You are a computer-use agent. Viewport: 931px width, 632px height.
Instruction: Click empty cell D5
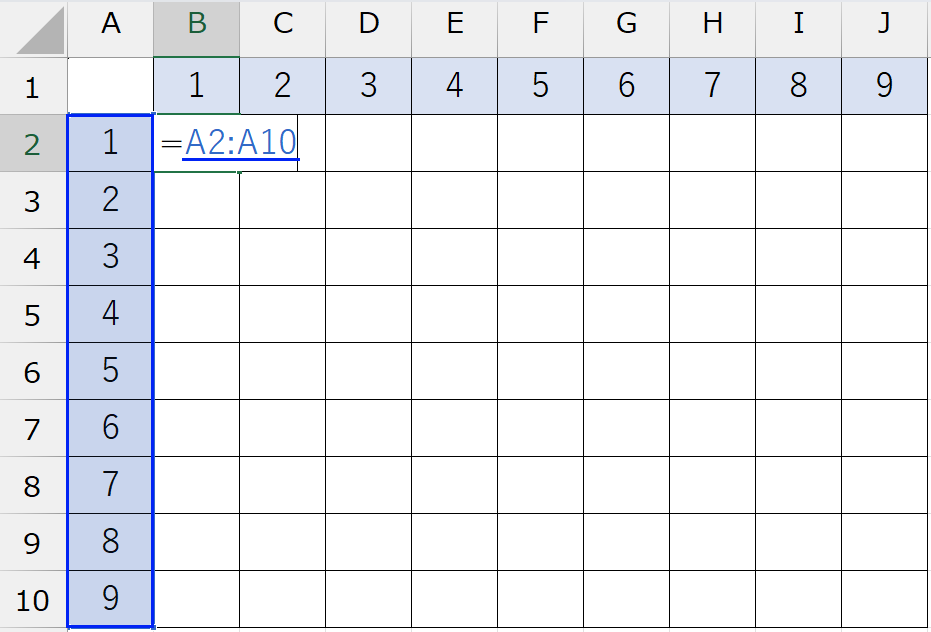coord(369,314)
